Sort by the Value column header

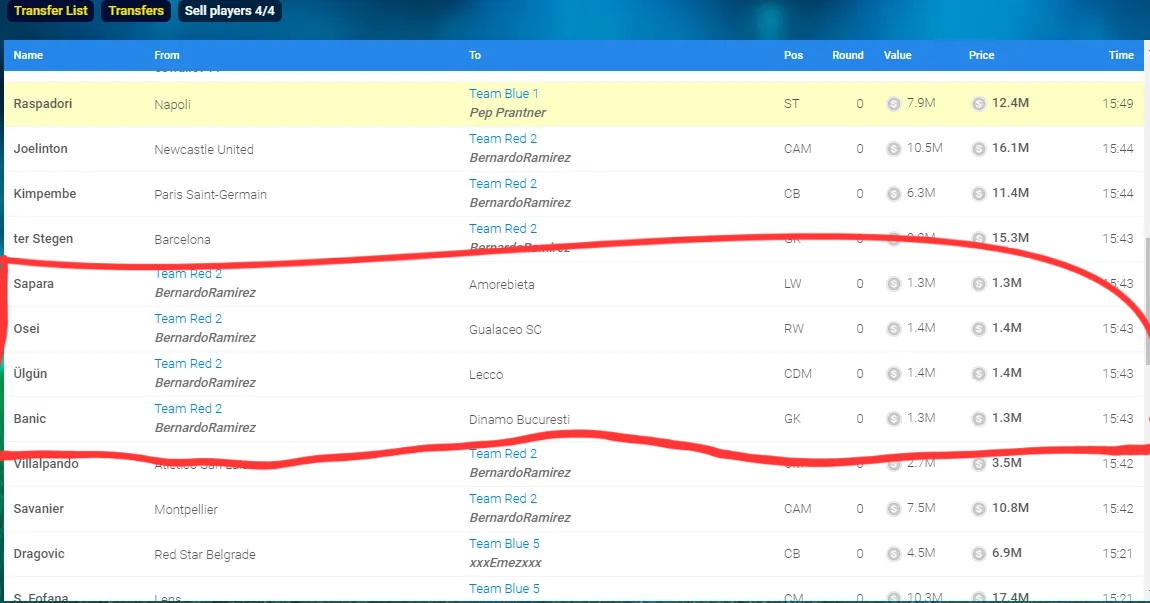coord(897,55)
